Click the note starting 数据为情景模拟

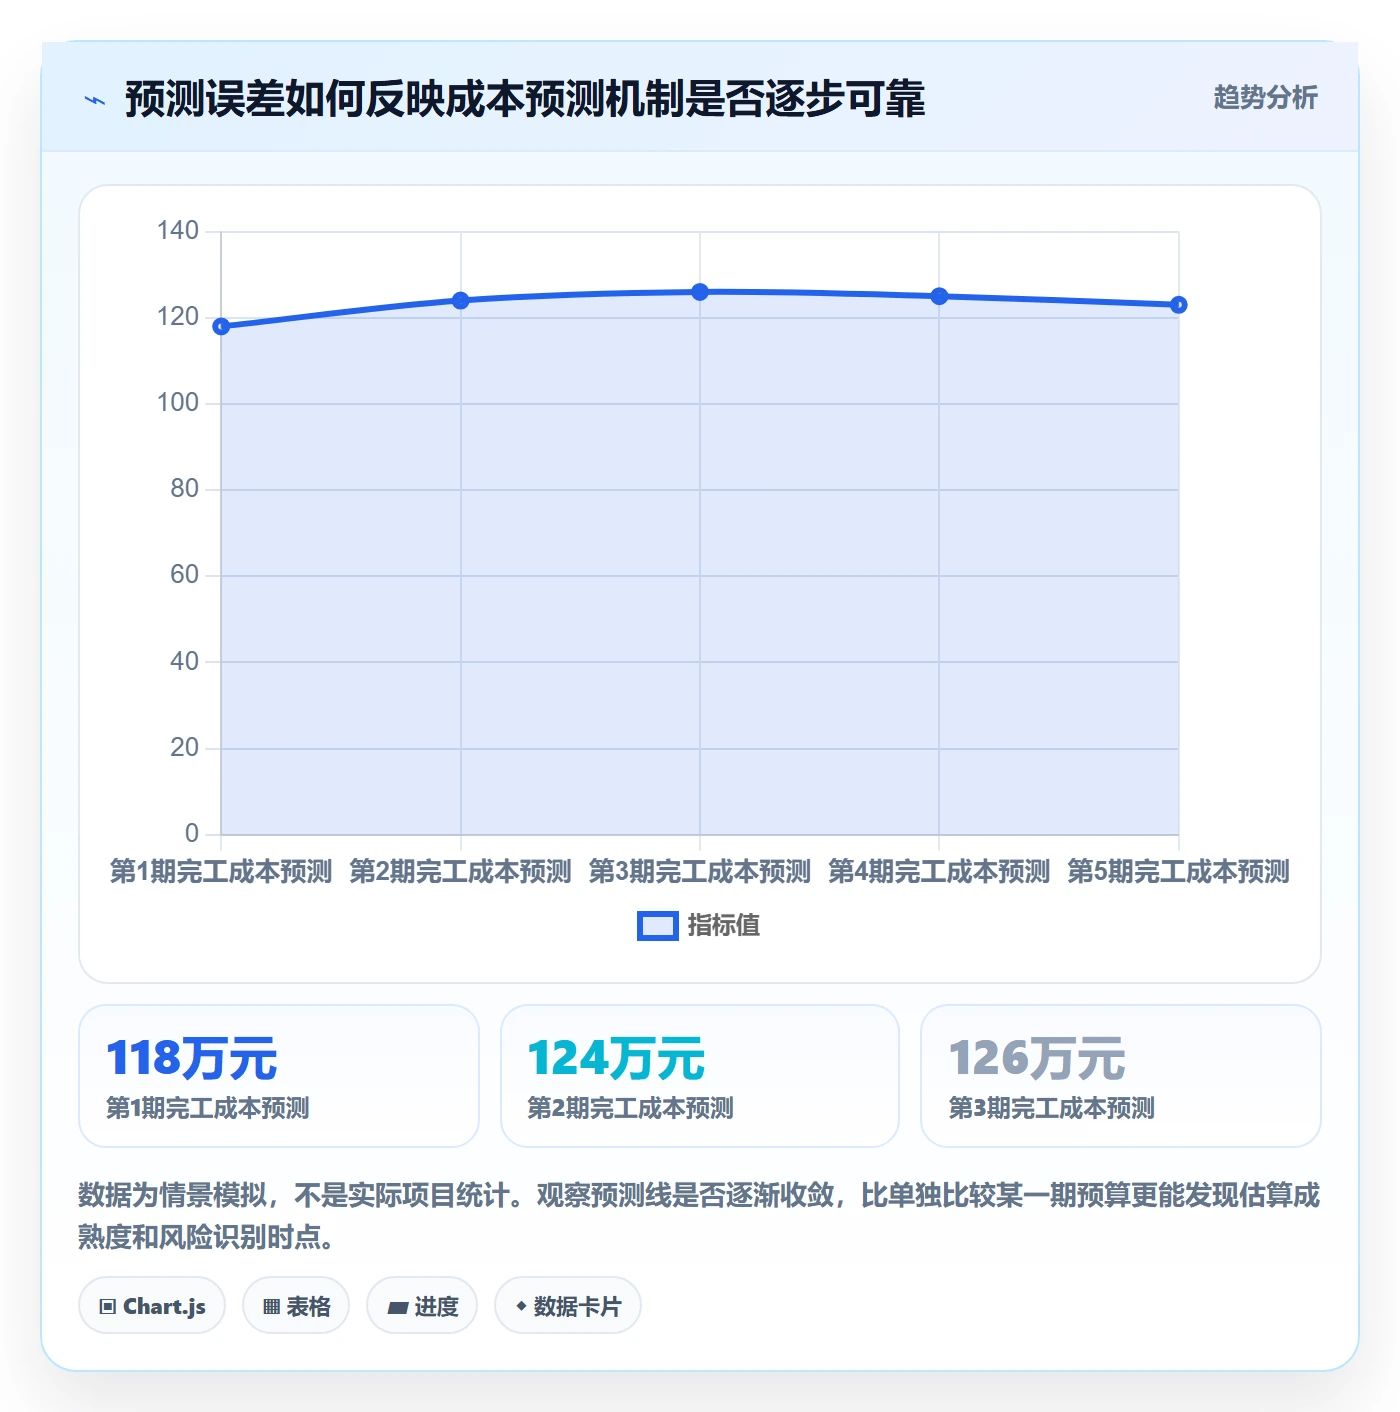coord(699,1216)
